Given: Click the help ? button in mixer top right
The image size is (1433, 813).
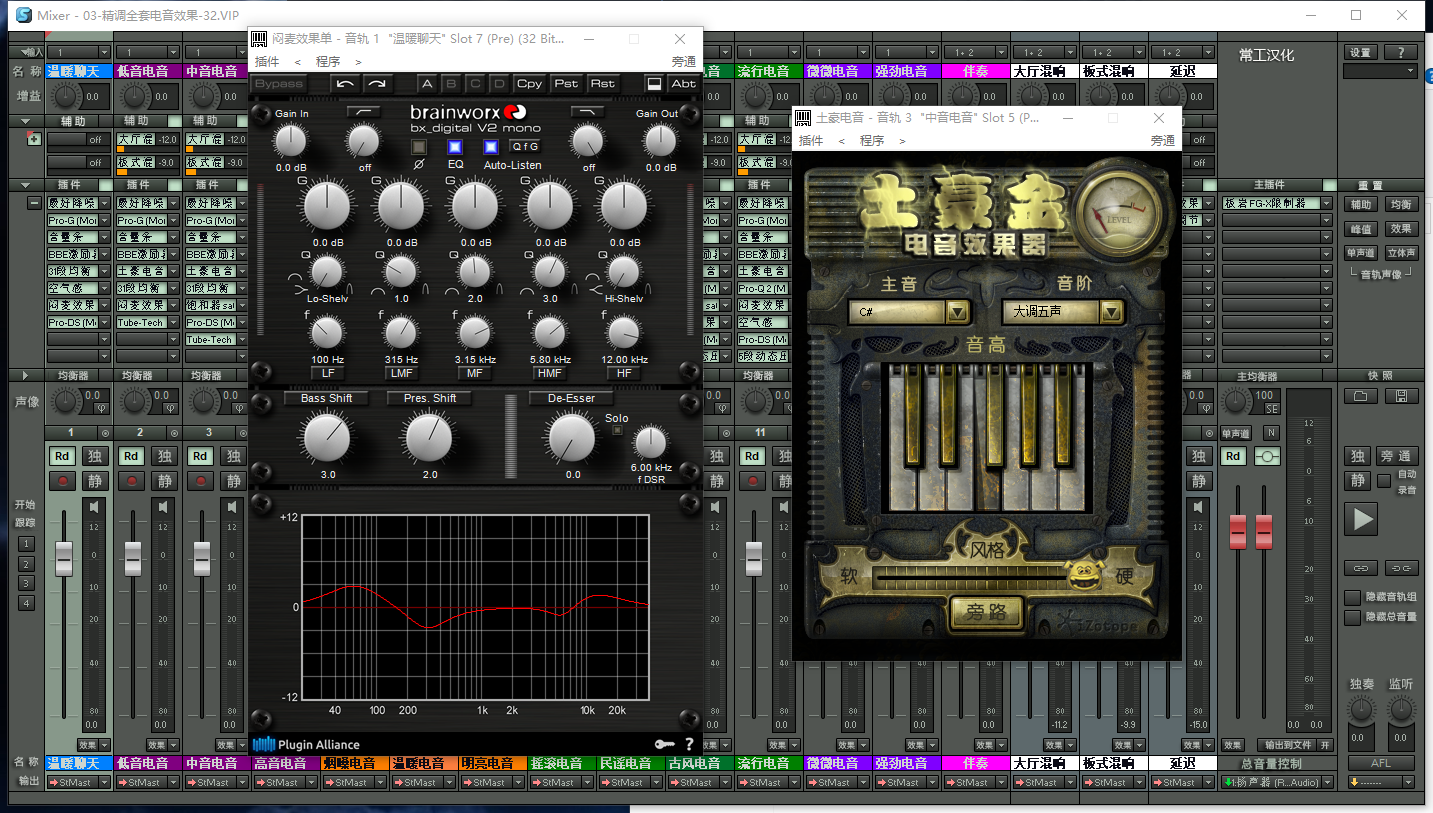Looking at the screenshot, I should [1401, 53].
